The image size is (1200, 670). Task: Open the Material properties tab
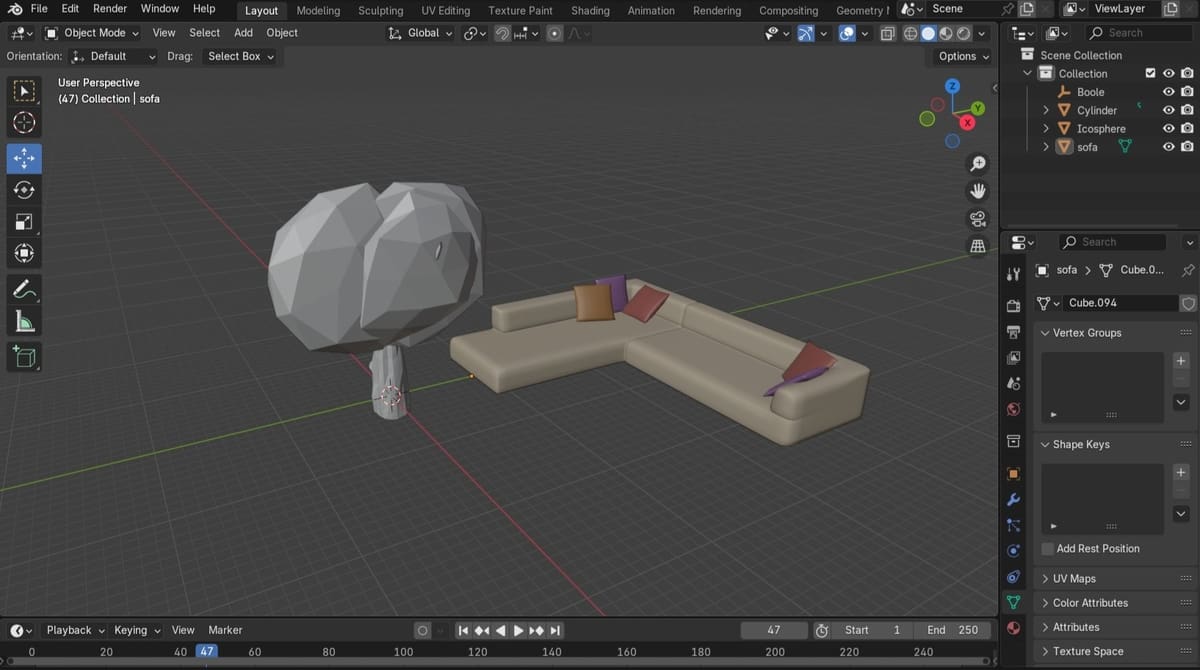click(1014, 628)
